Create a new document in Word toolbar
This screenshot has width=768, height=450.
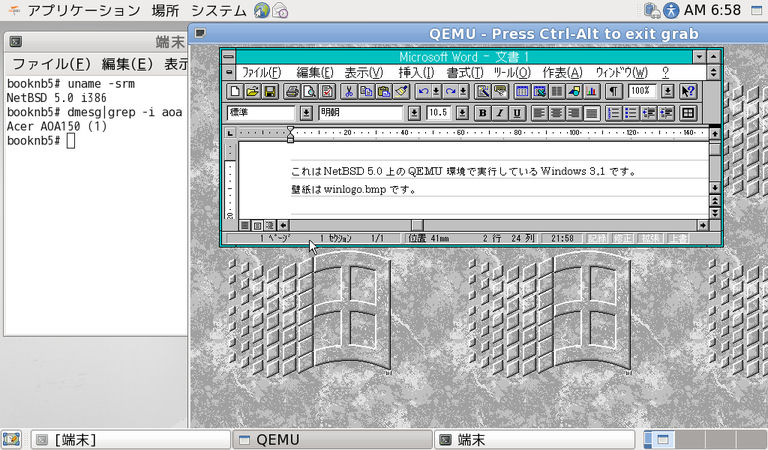pyautogui.click(x=236, y=91)
